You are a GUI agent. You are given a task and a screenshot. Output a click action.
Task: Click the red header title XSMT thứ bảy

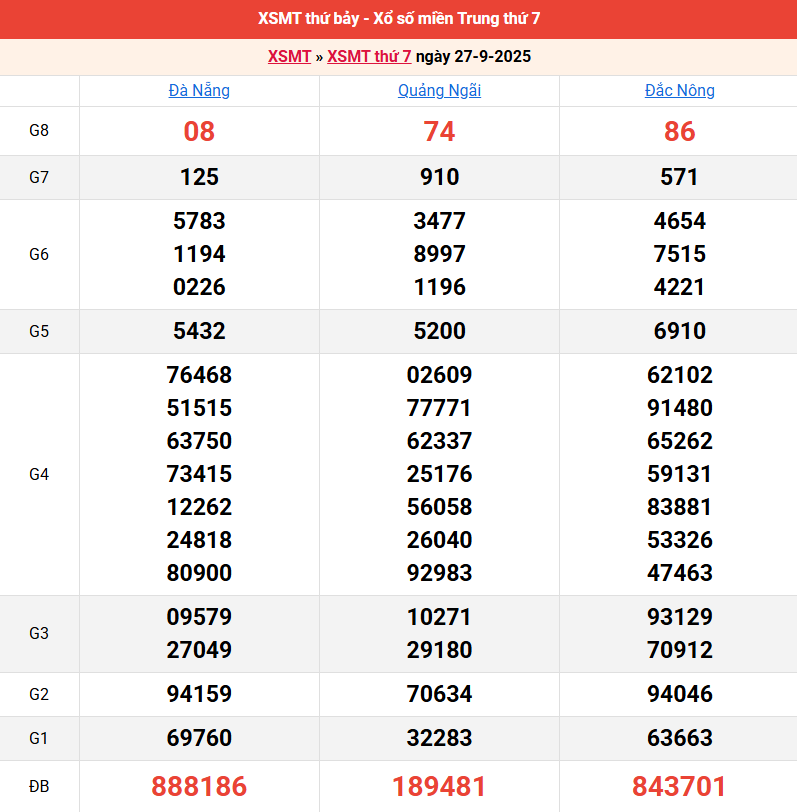tap(398, 19)
